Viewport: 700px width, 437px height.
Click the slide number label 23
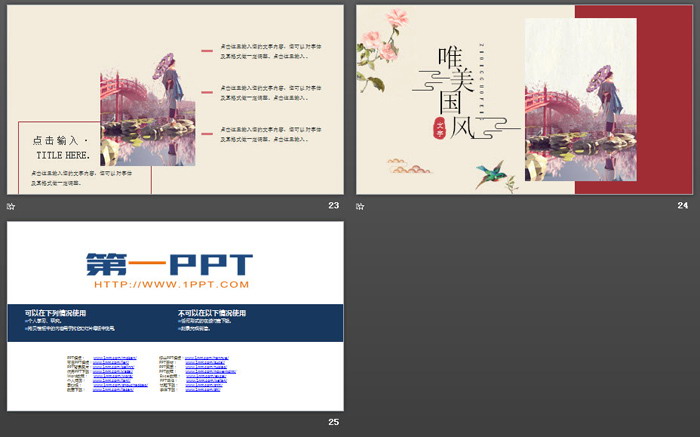[x=333, y=205]
